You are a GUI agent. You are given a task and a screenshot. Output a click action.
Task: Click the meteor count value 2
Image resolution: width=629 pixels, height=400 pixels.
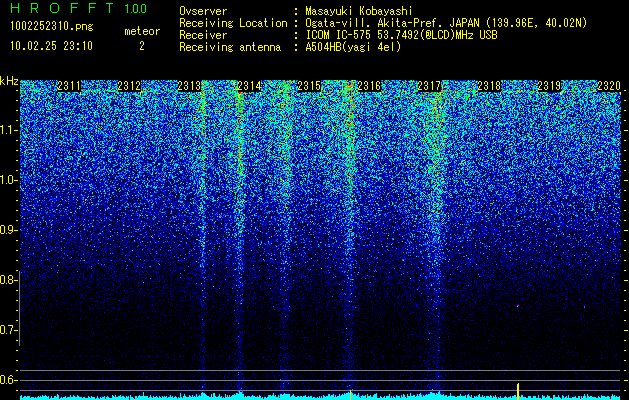click(142, 46)
